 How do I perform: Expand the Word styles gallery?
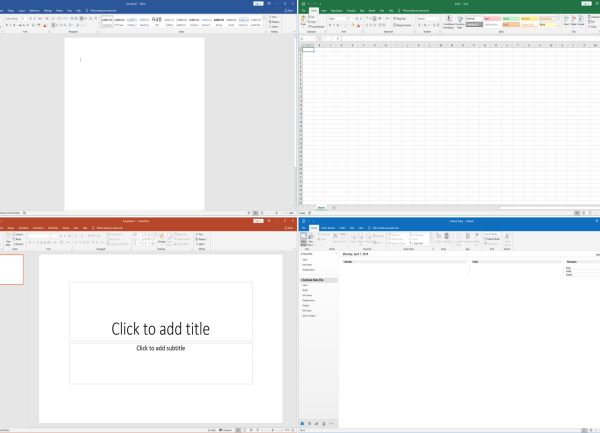click(264, 25)
